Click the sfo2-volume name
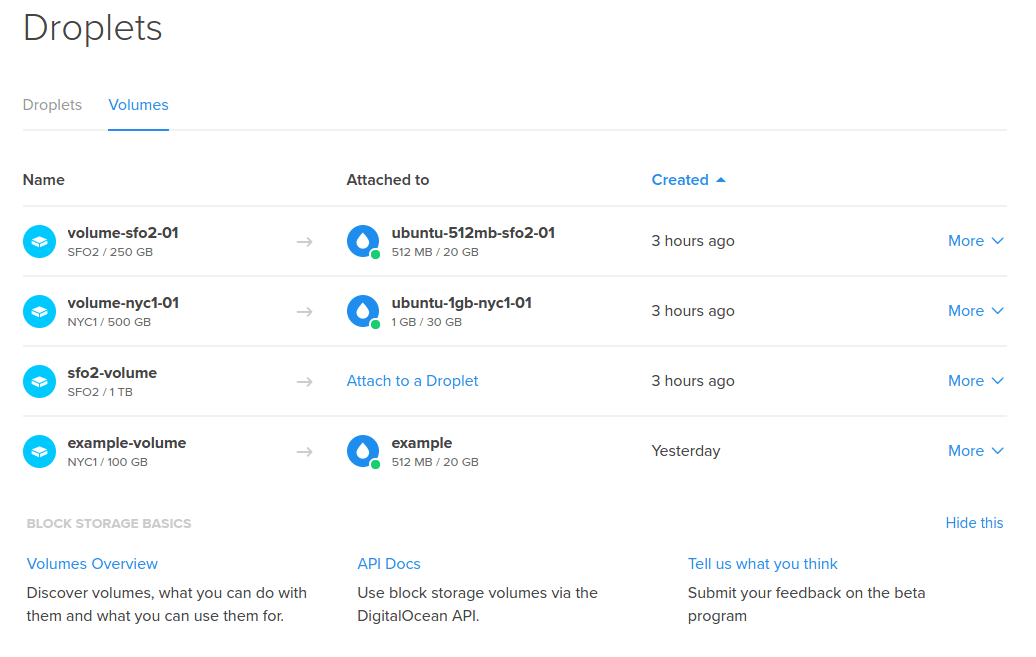The image size is (1036, 657). tap(112, 373)
